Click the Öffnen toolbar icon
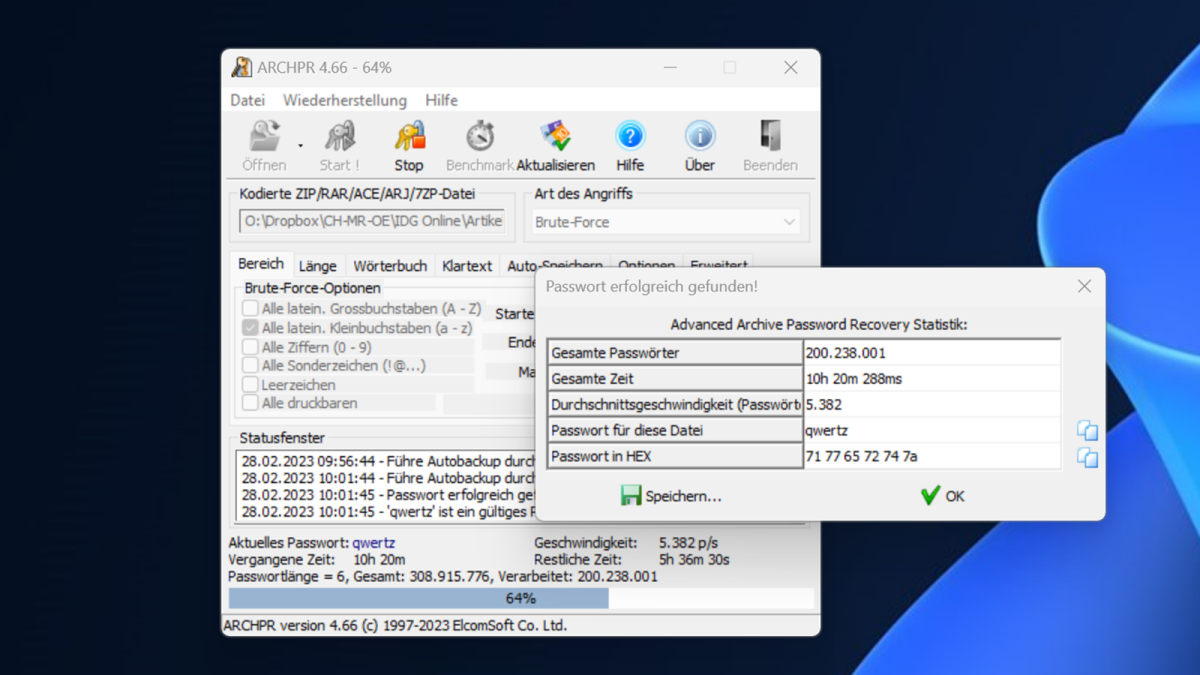1200x675 pixels. (264, 136)
